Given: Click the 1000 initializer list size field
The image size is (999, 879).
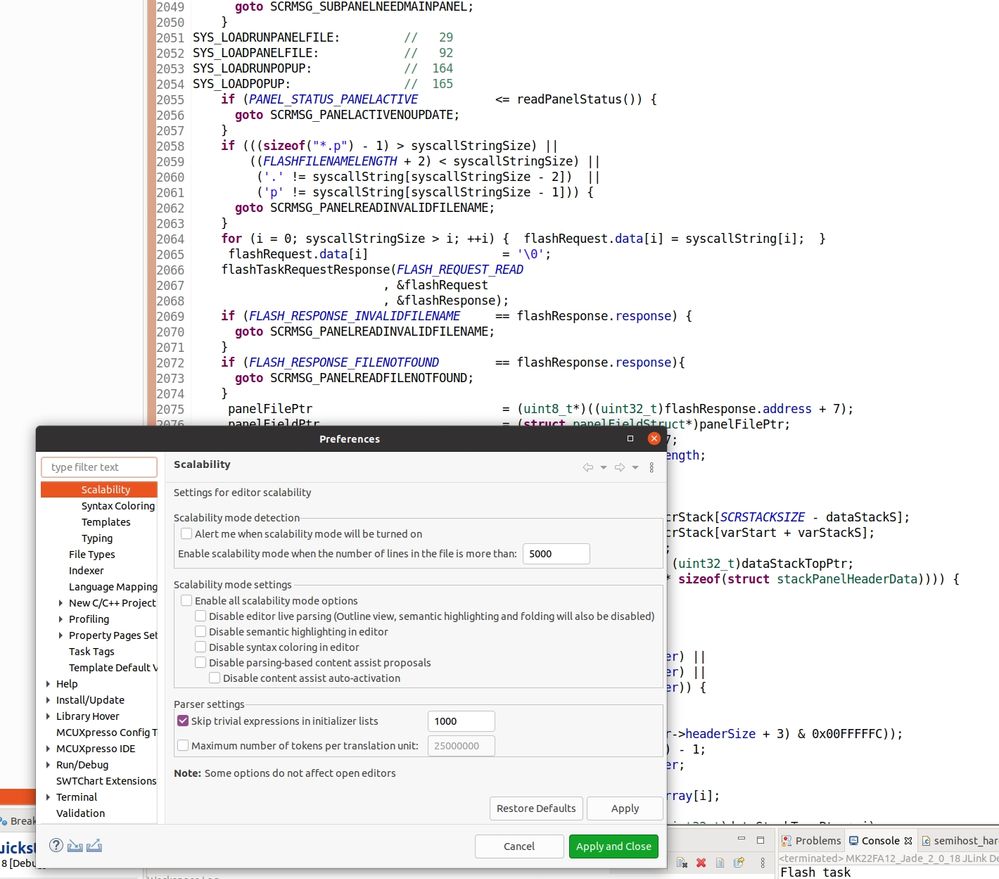Looking at the screenshot, I should coord(461,721).
